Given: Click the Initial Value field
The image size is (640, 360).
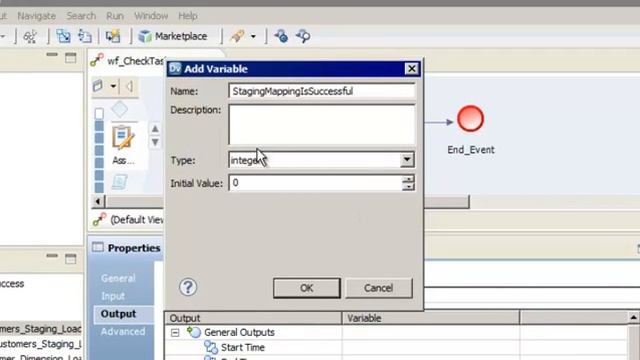Looking at the screenshot, I should [315, 183].
